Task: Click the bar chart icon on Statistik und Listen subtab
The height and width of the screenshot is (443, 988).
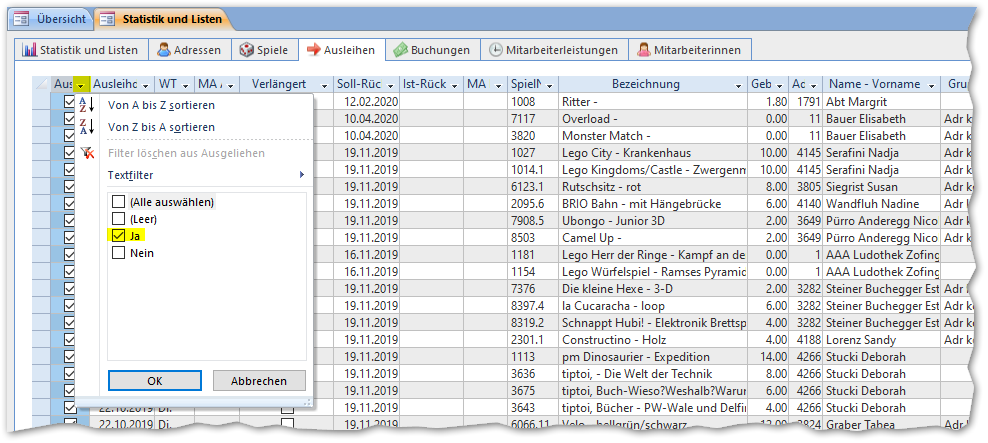Action: 30,50
